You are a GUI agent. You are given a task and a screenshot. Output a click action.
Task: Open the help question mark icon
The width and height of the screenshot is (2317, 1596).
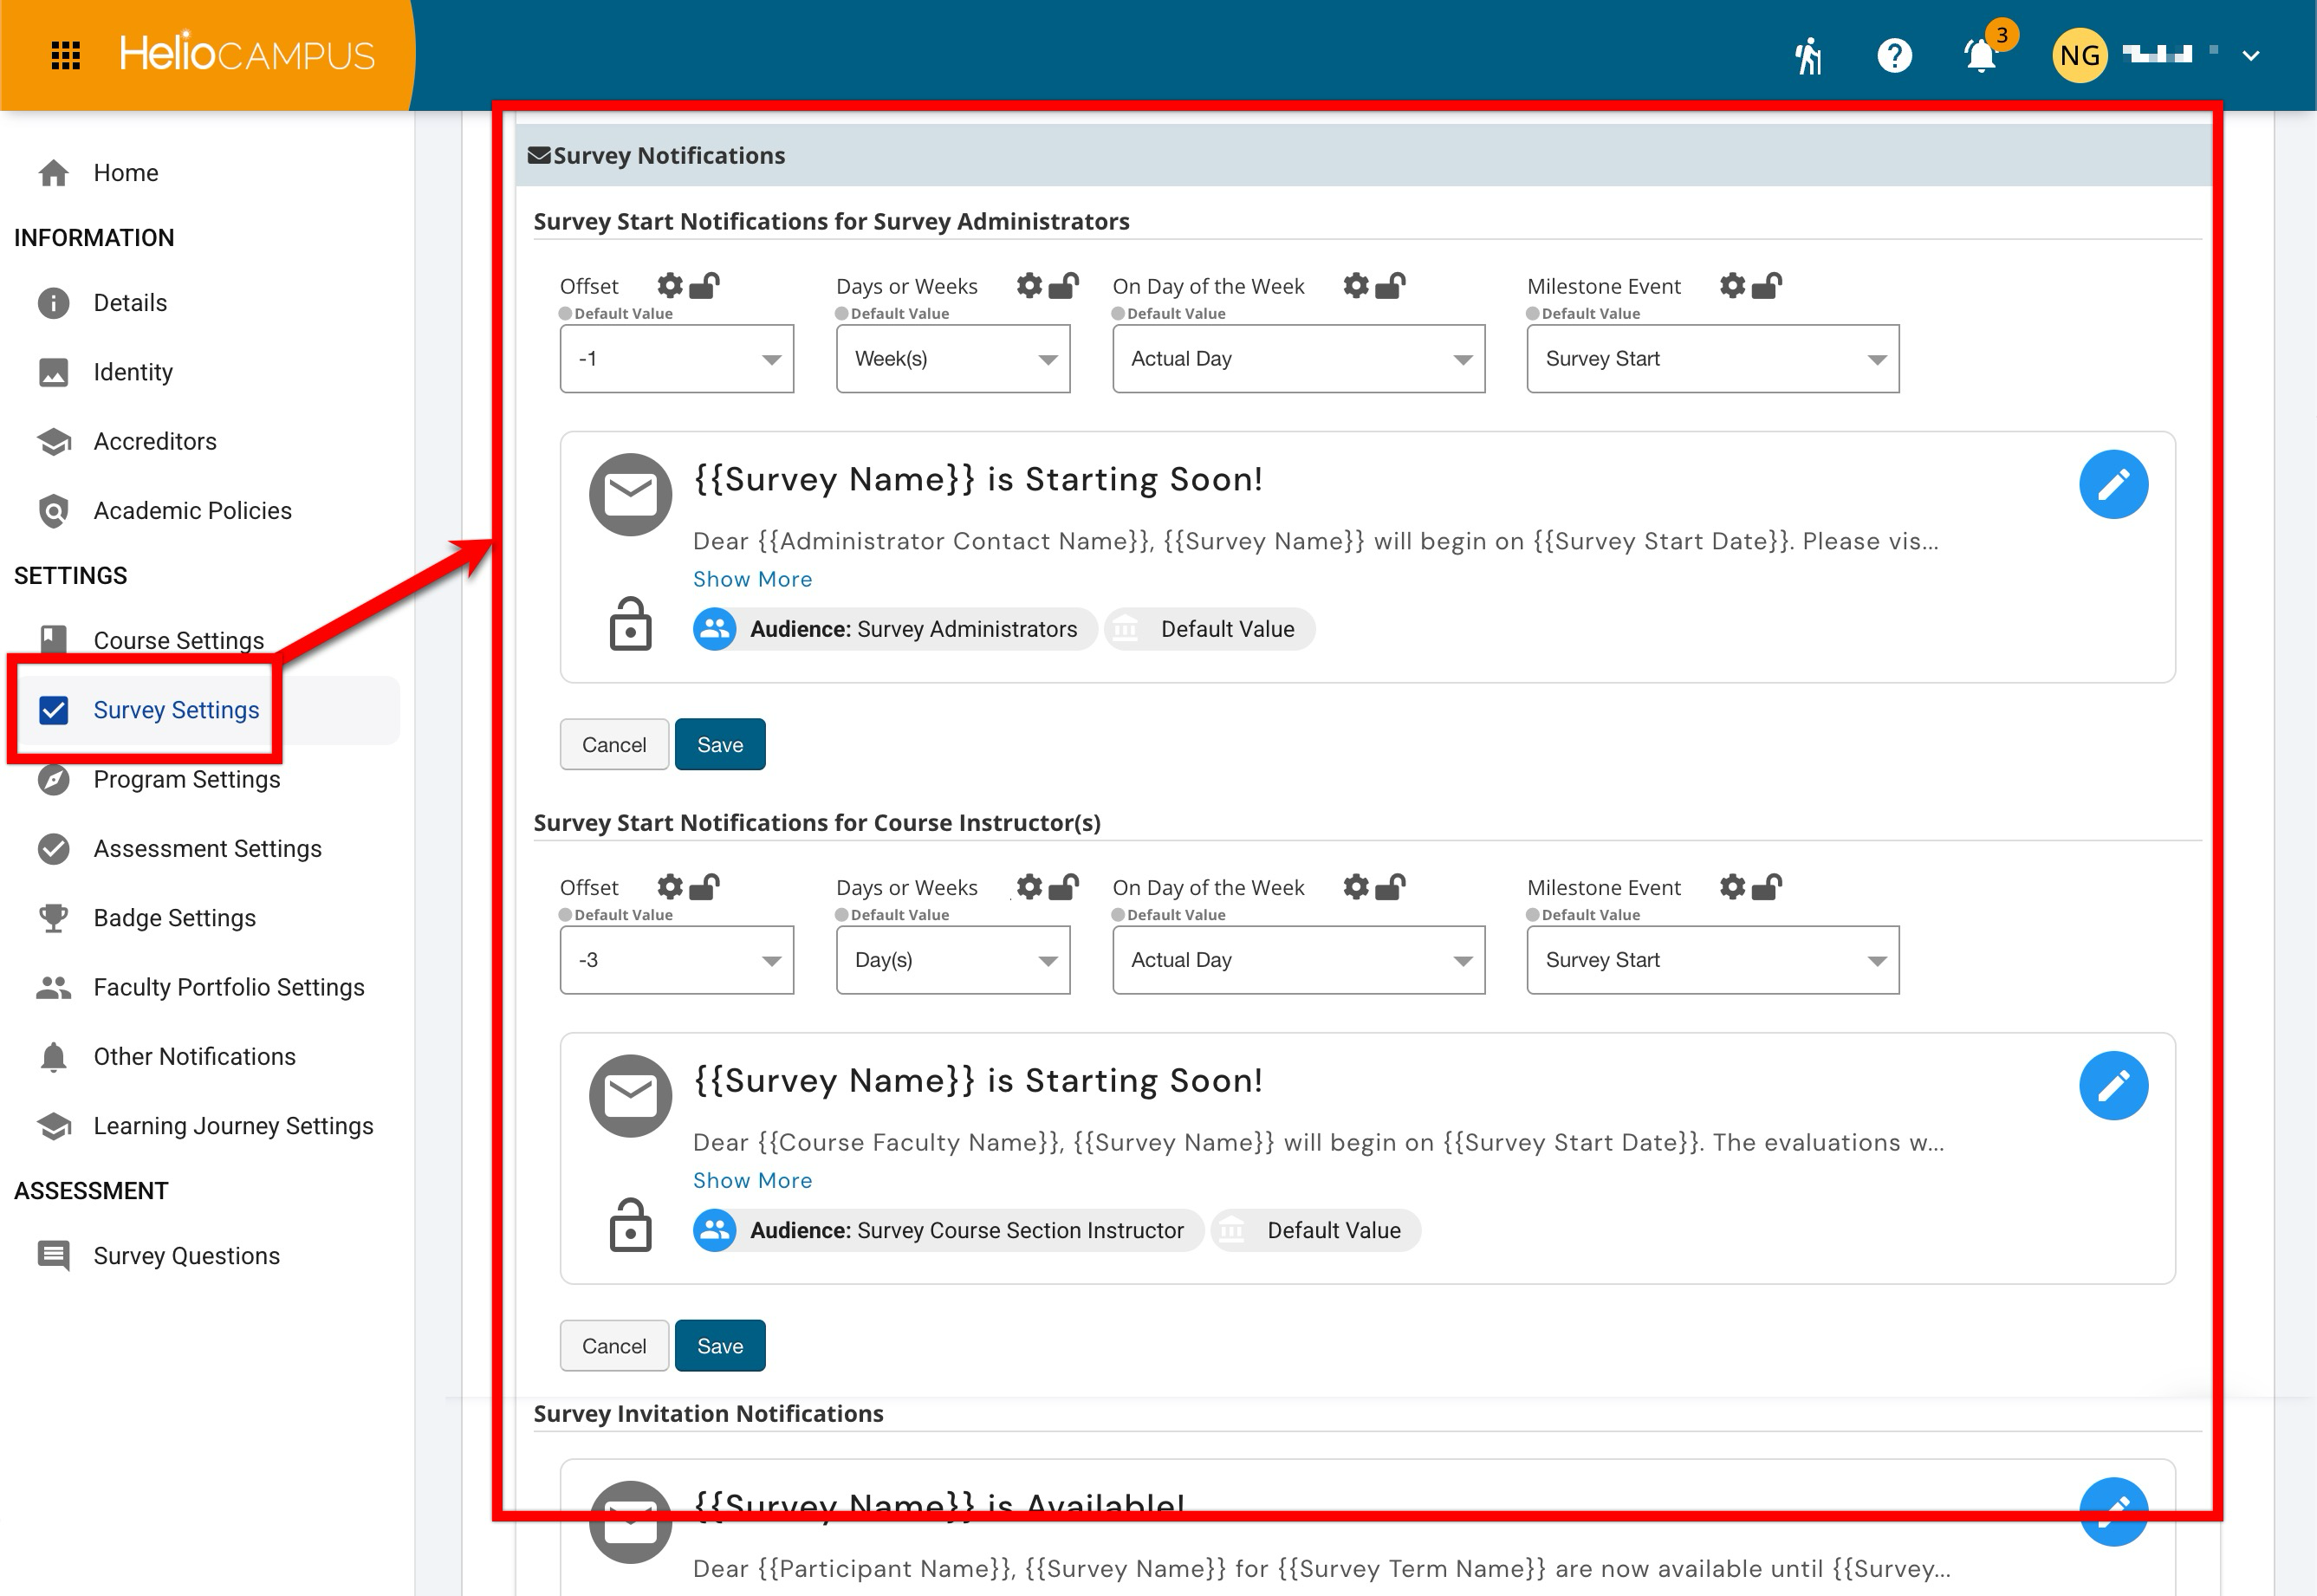pyautogui.click(x=1894, y=56)
